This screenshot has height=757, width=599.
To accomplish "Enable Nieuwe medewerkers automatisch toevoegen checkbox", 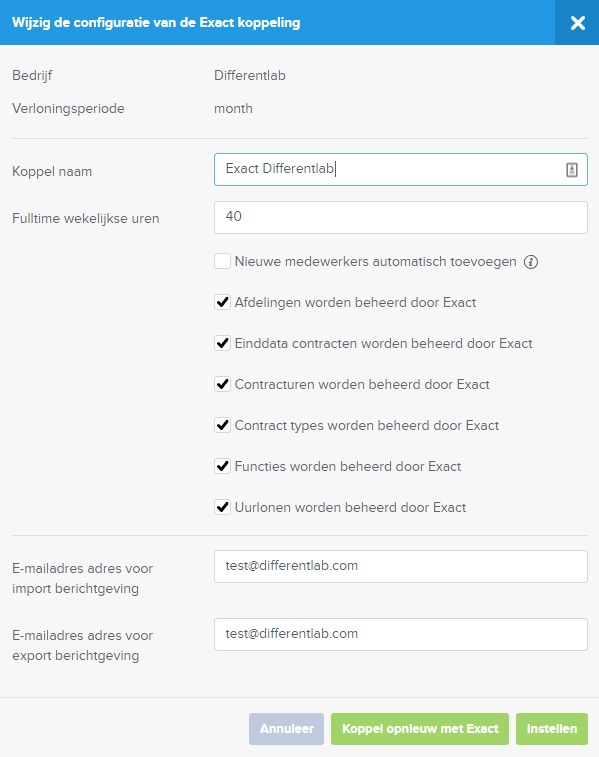I will [222, 261].
